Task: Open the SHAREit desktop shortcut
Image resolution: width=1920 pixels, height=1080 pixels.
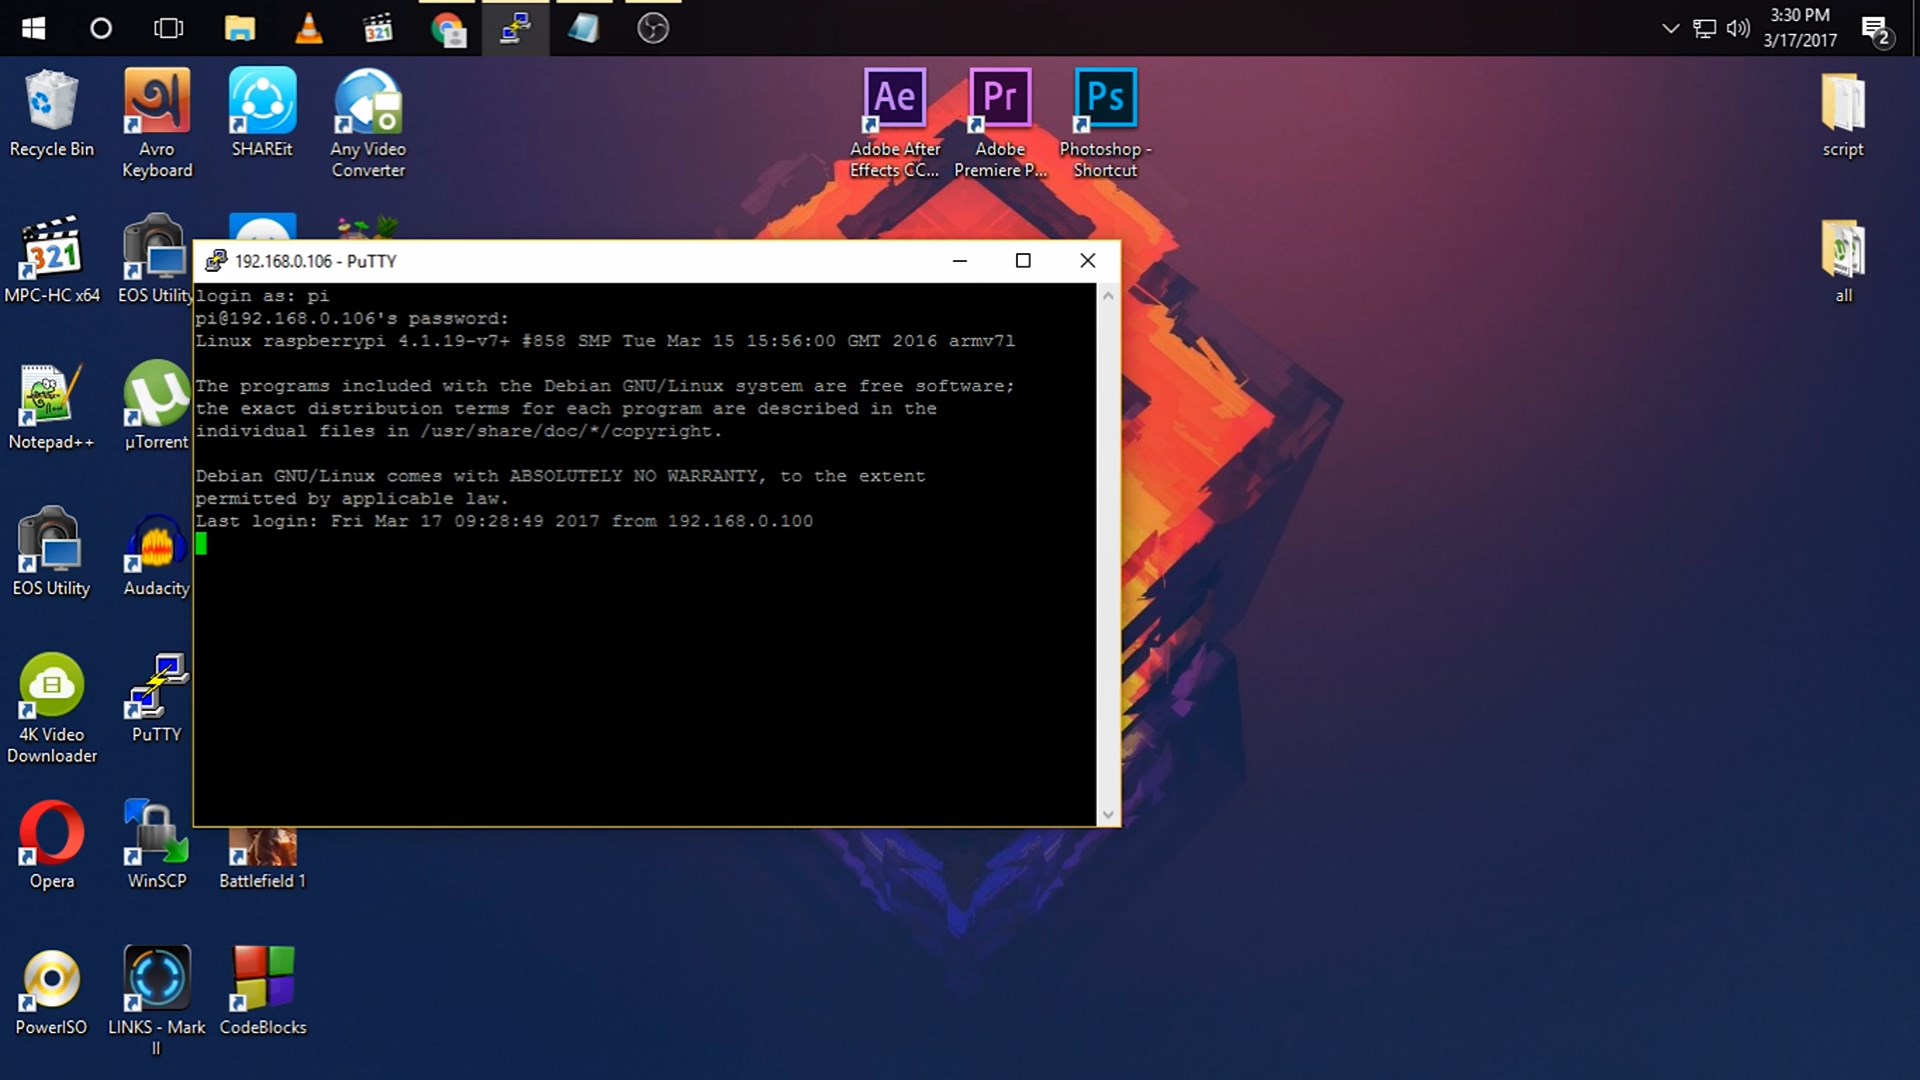Action: click(x=262, y=113)
